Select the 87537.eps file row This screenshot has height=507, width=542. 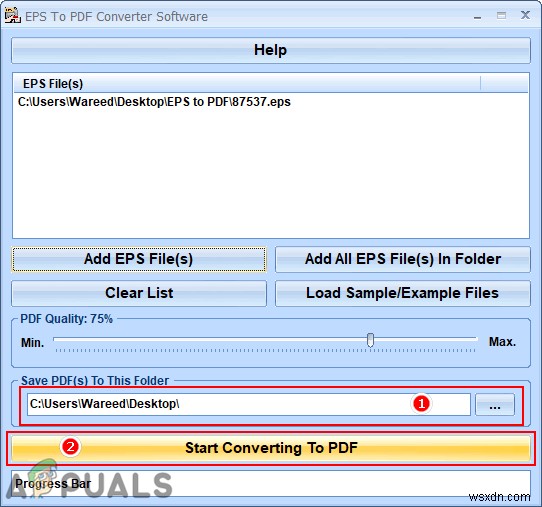coord(271,102)
